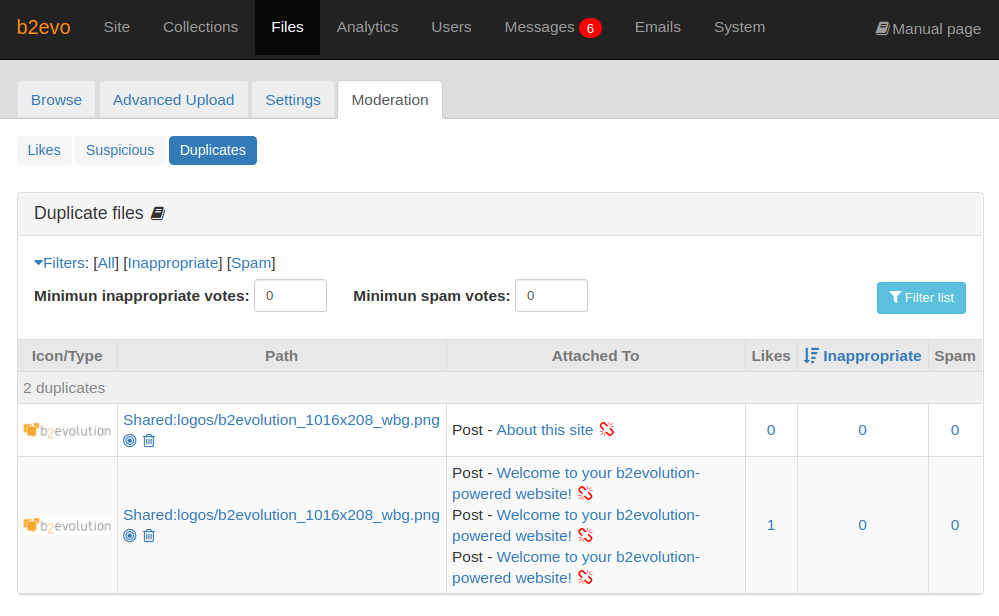
Task: Open the Site menu
Action: pos(117,27)
